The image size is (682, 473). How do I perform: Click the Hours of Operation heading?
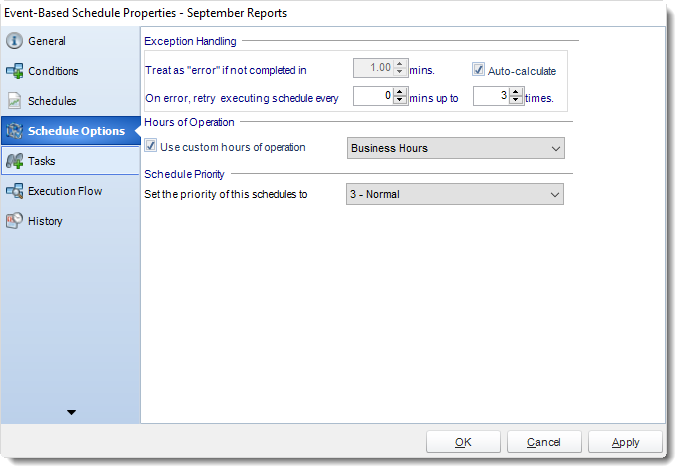[189, 122]
